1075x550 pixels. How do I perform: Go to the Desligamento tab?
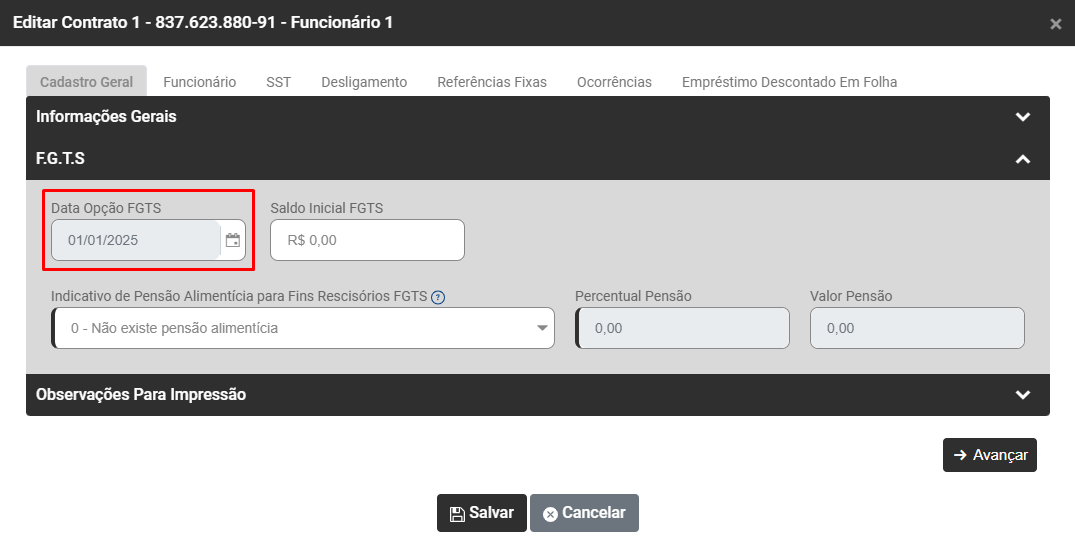364,82
